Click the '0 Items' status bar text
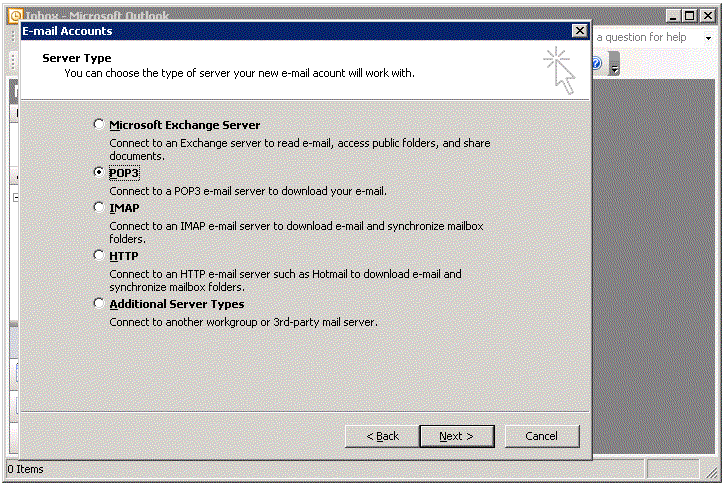724x485 pixels. click(x=25, y=469)
